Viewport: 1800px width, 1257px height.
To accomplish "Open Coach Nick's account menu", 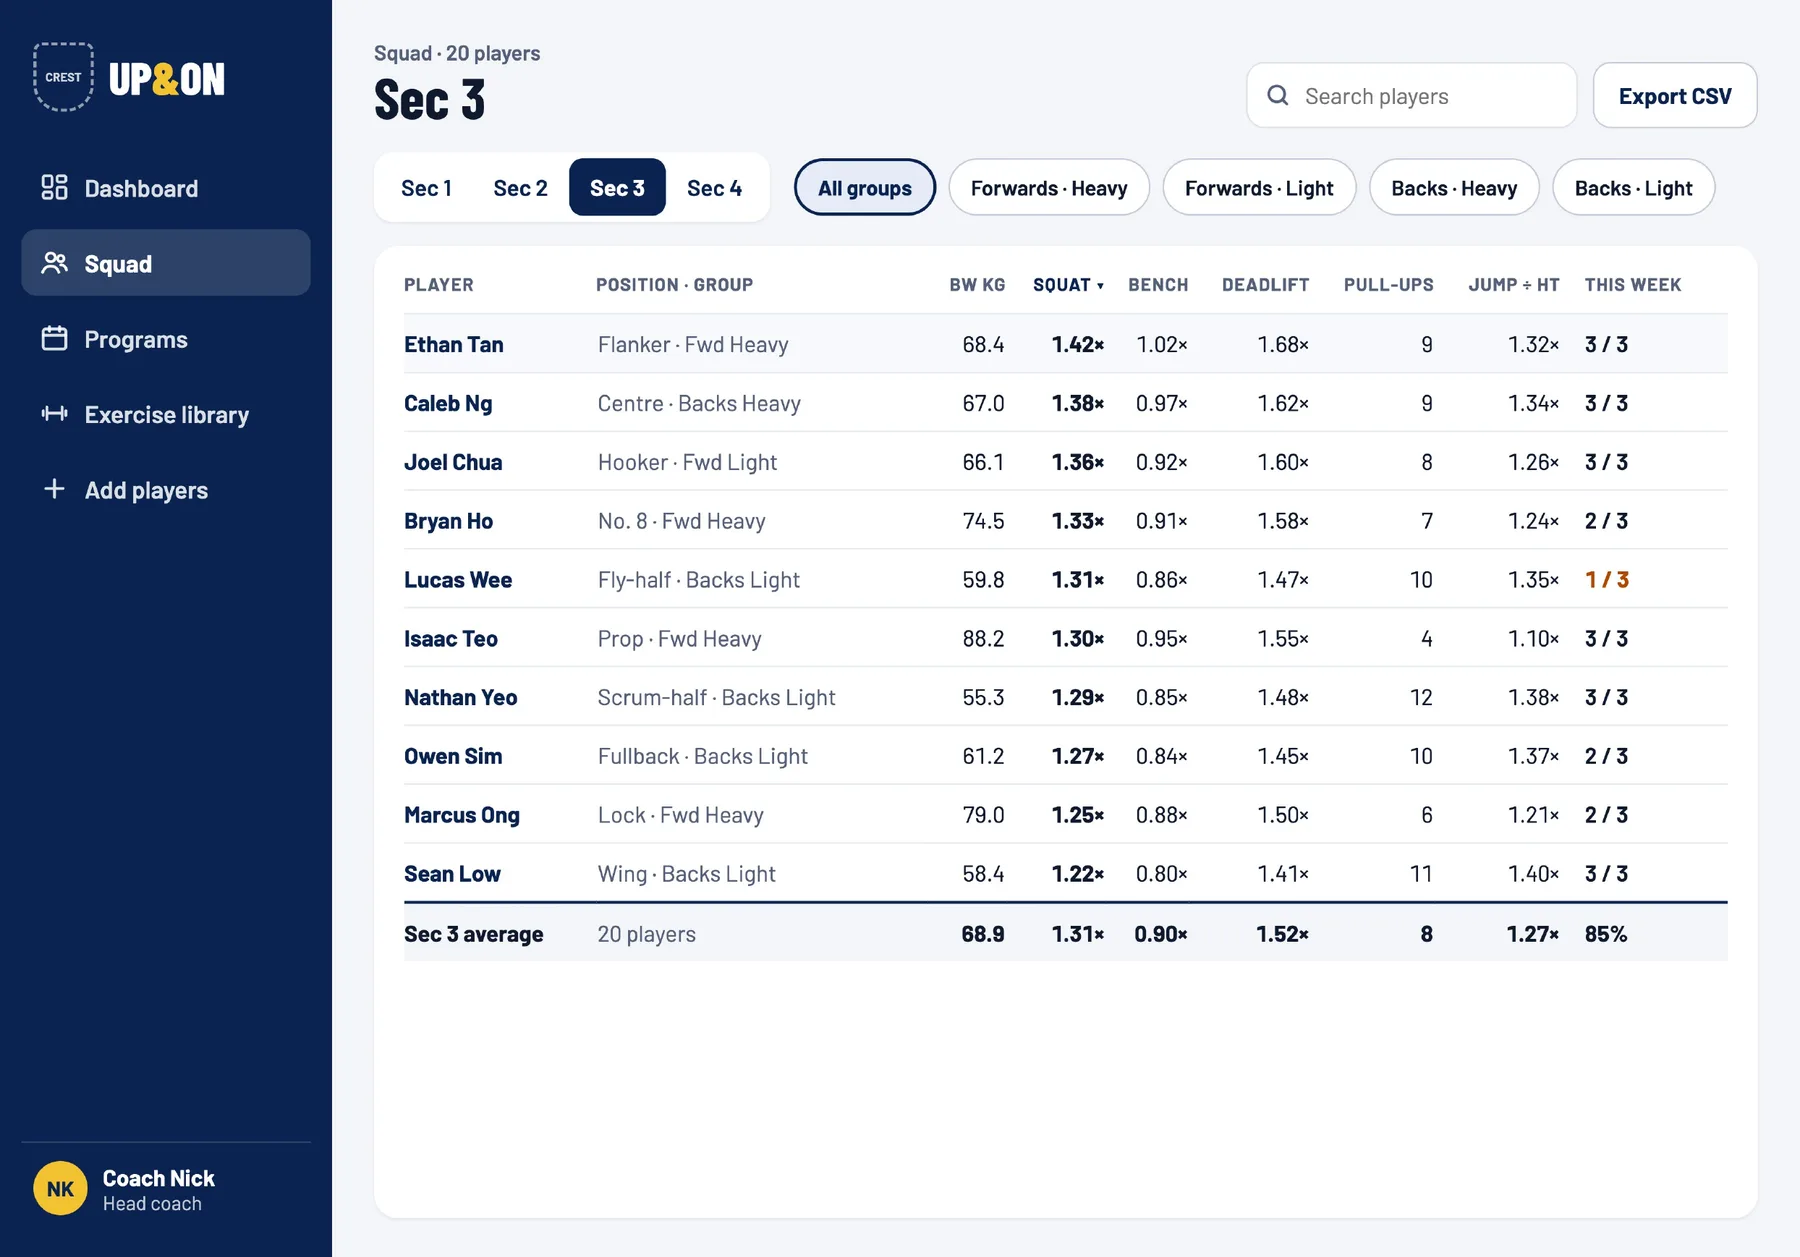I will (166, 1189).
